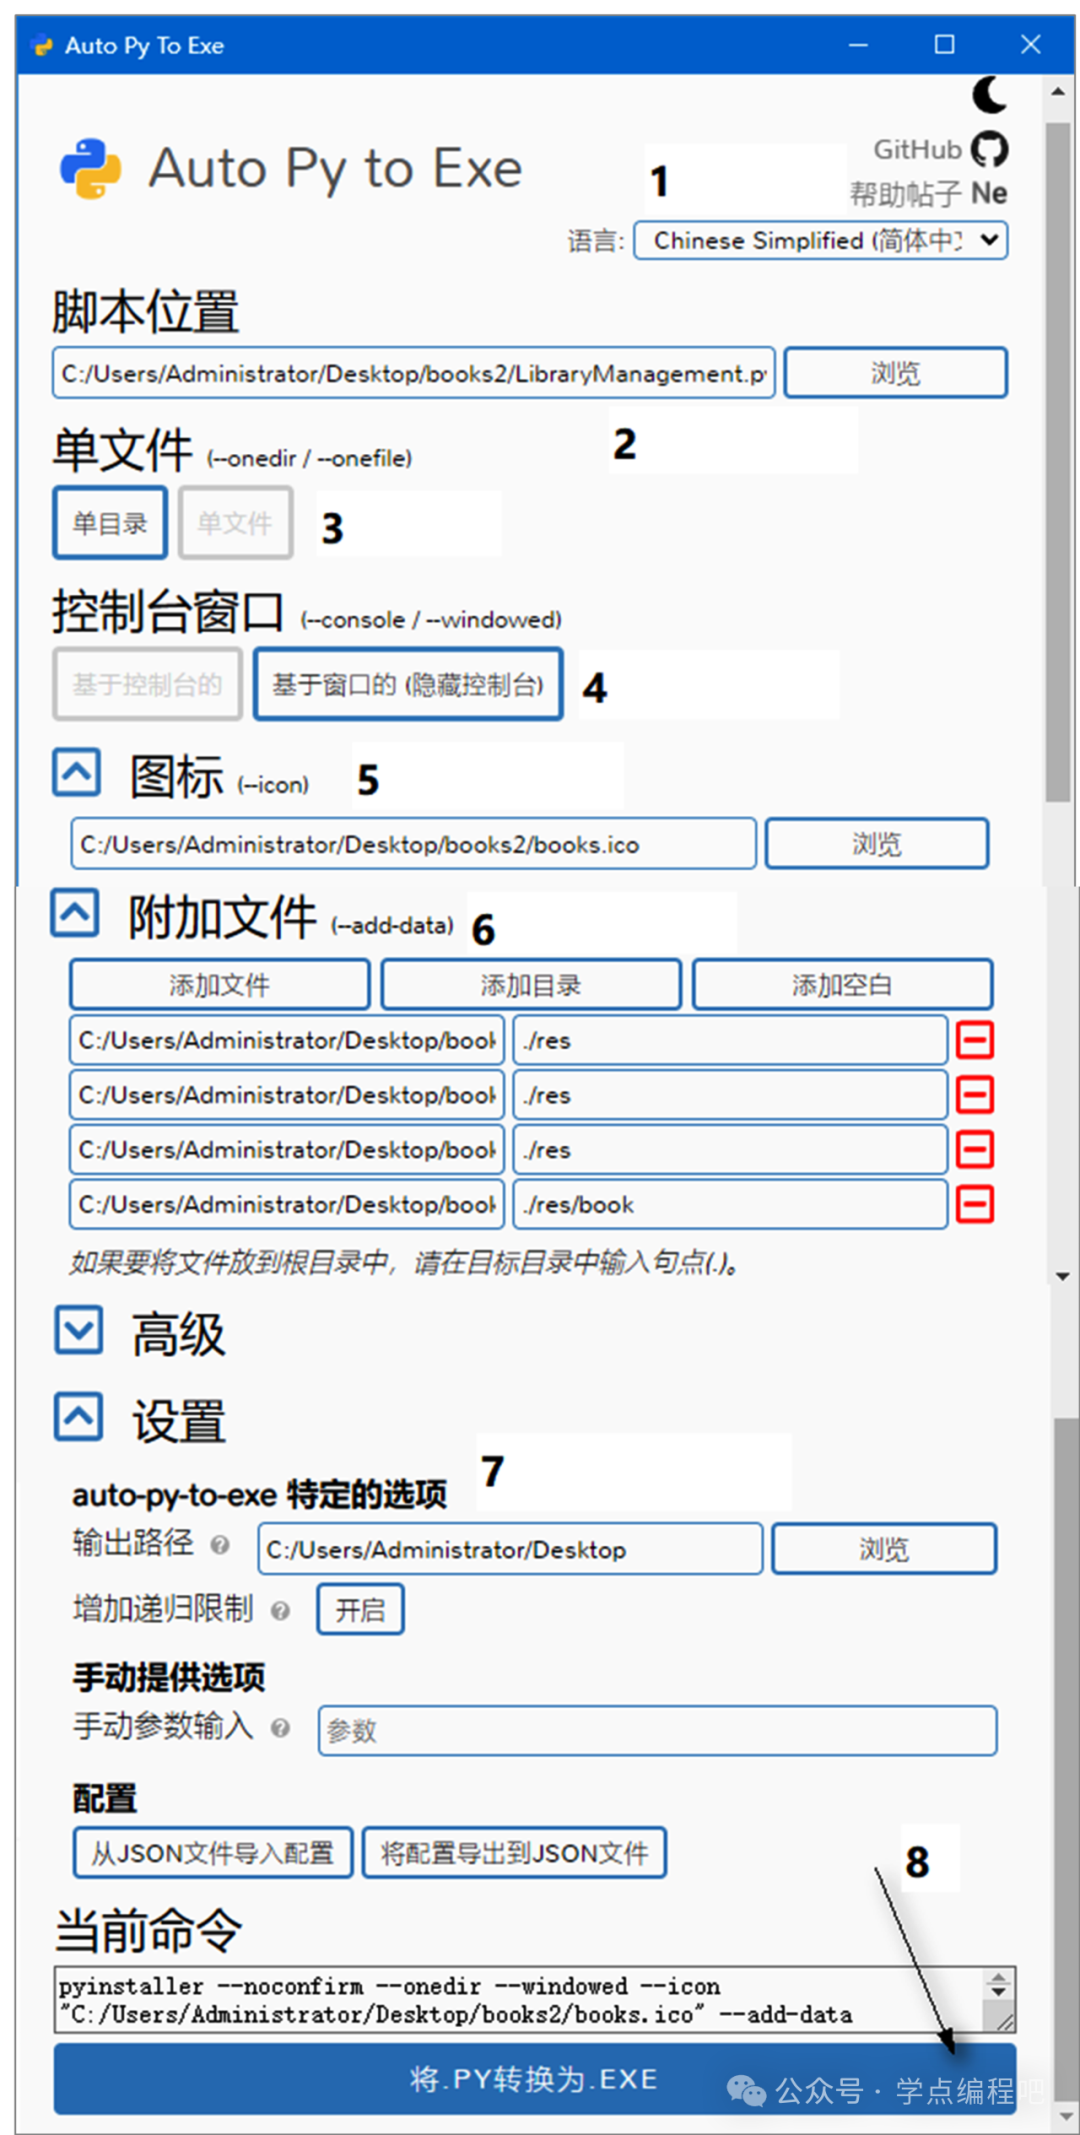Collapse the 设置 settings section

[x=79, y=1417]
